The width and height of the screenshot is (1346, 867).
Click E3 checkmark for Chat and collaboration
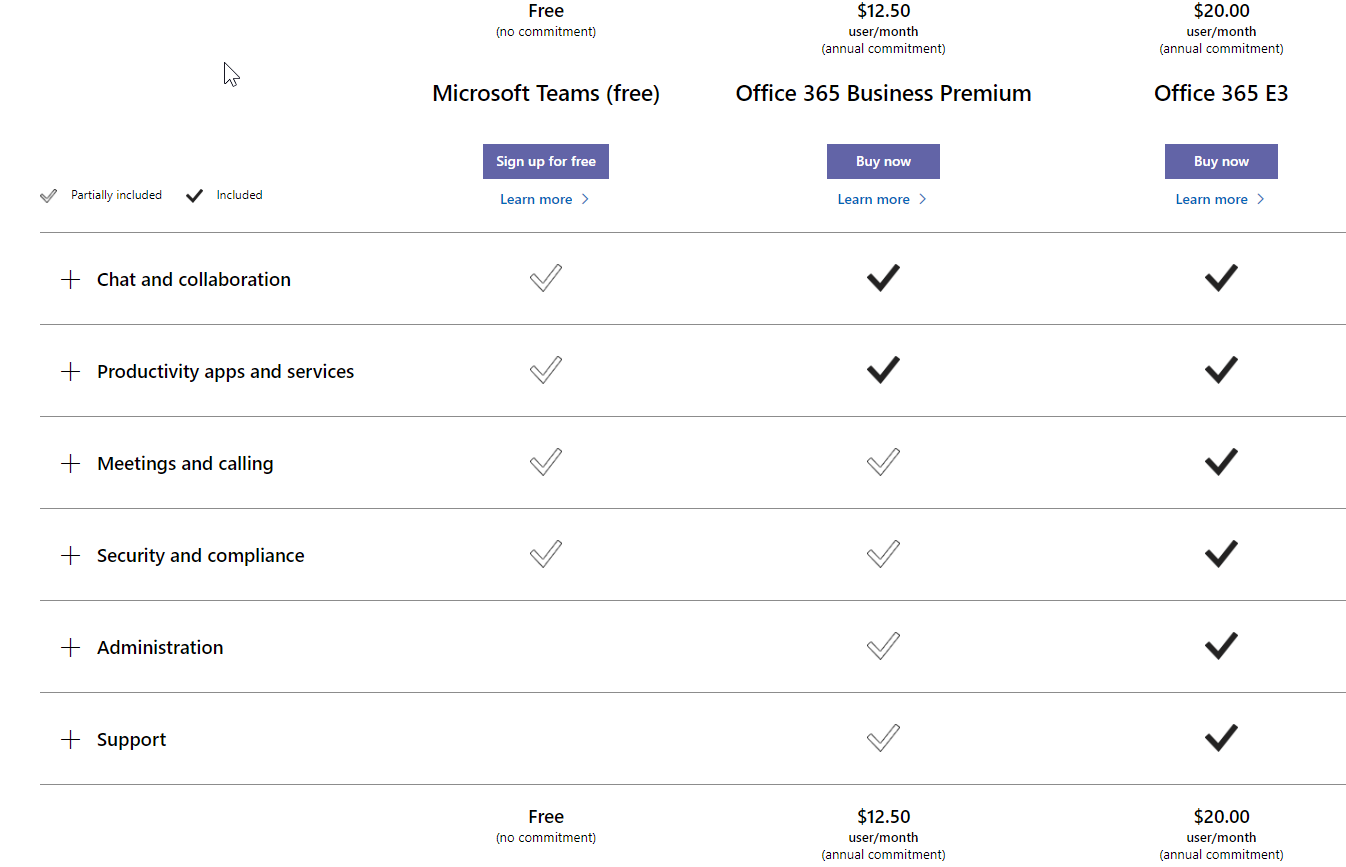tap(1221, 278)
